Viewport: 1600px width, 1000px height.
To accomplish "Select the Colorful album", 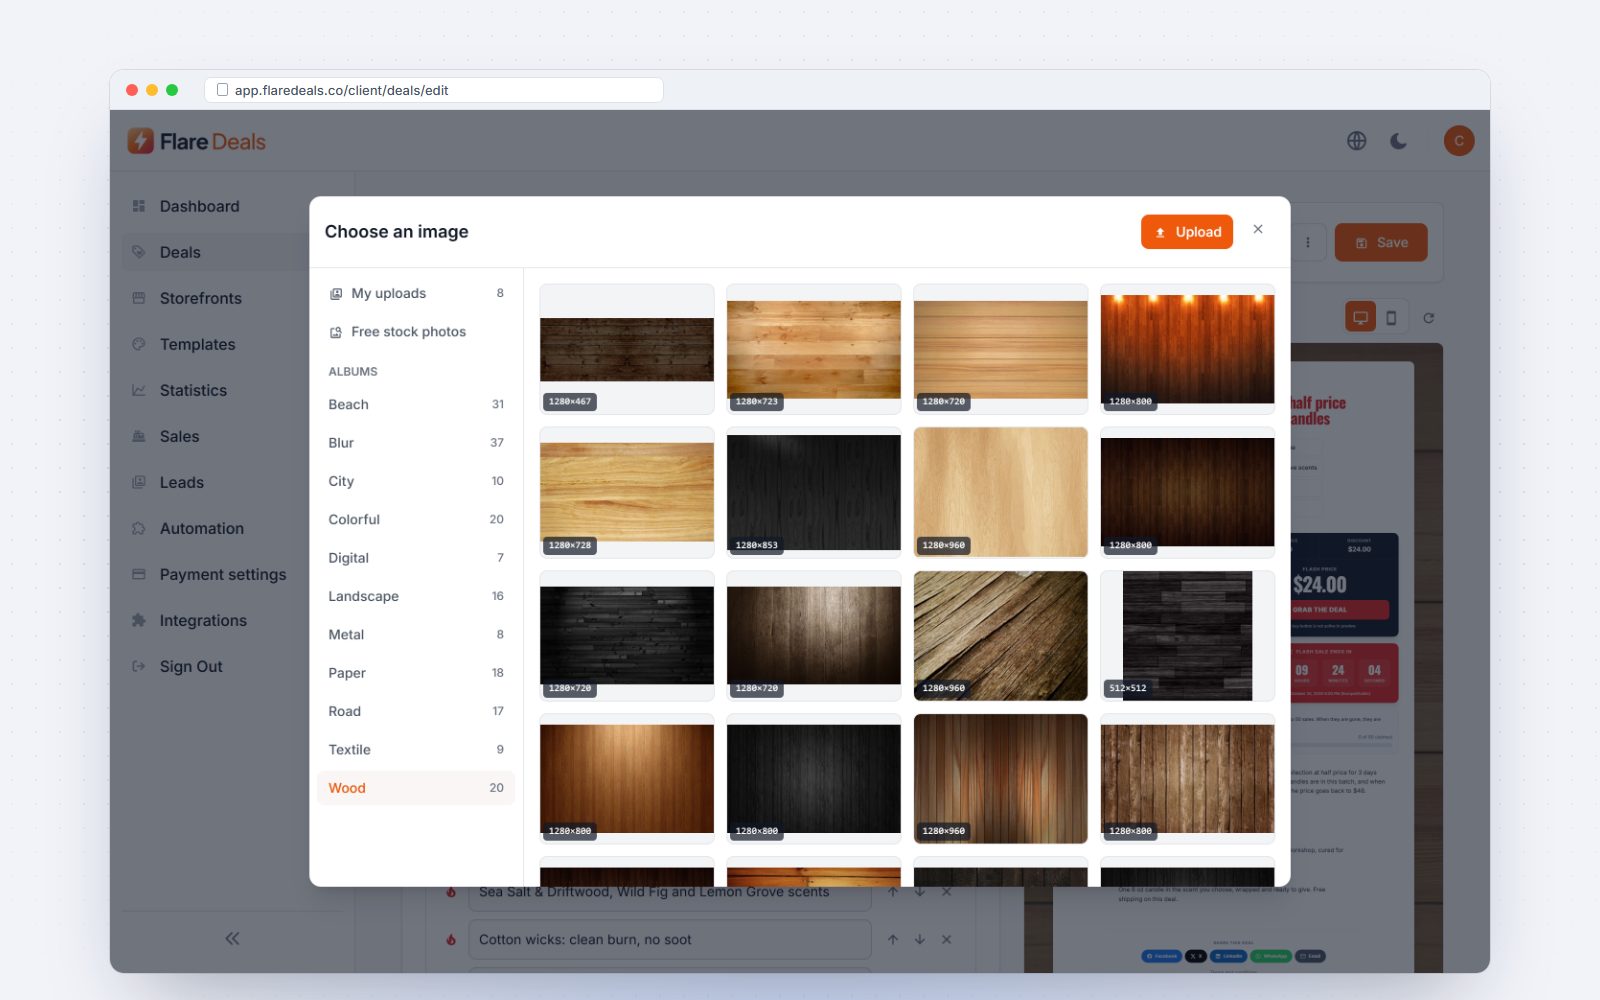I will [x=416, y=520].
